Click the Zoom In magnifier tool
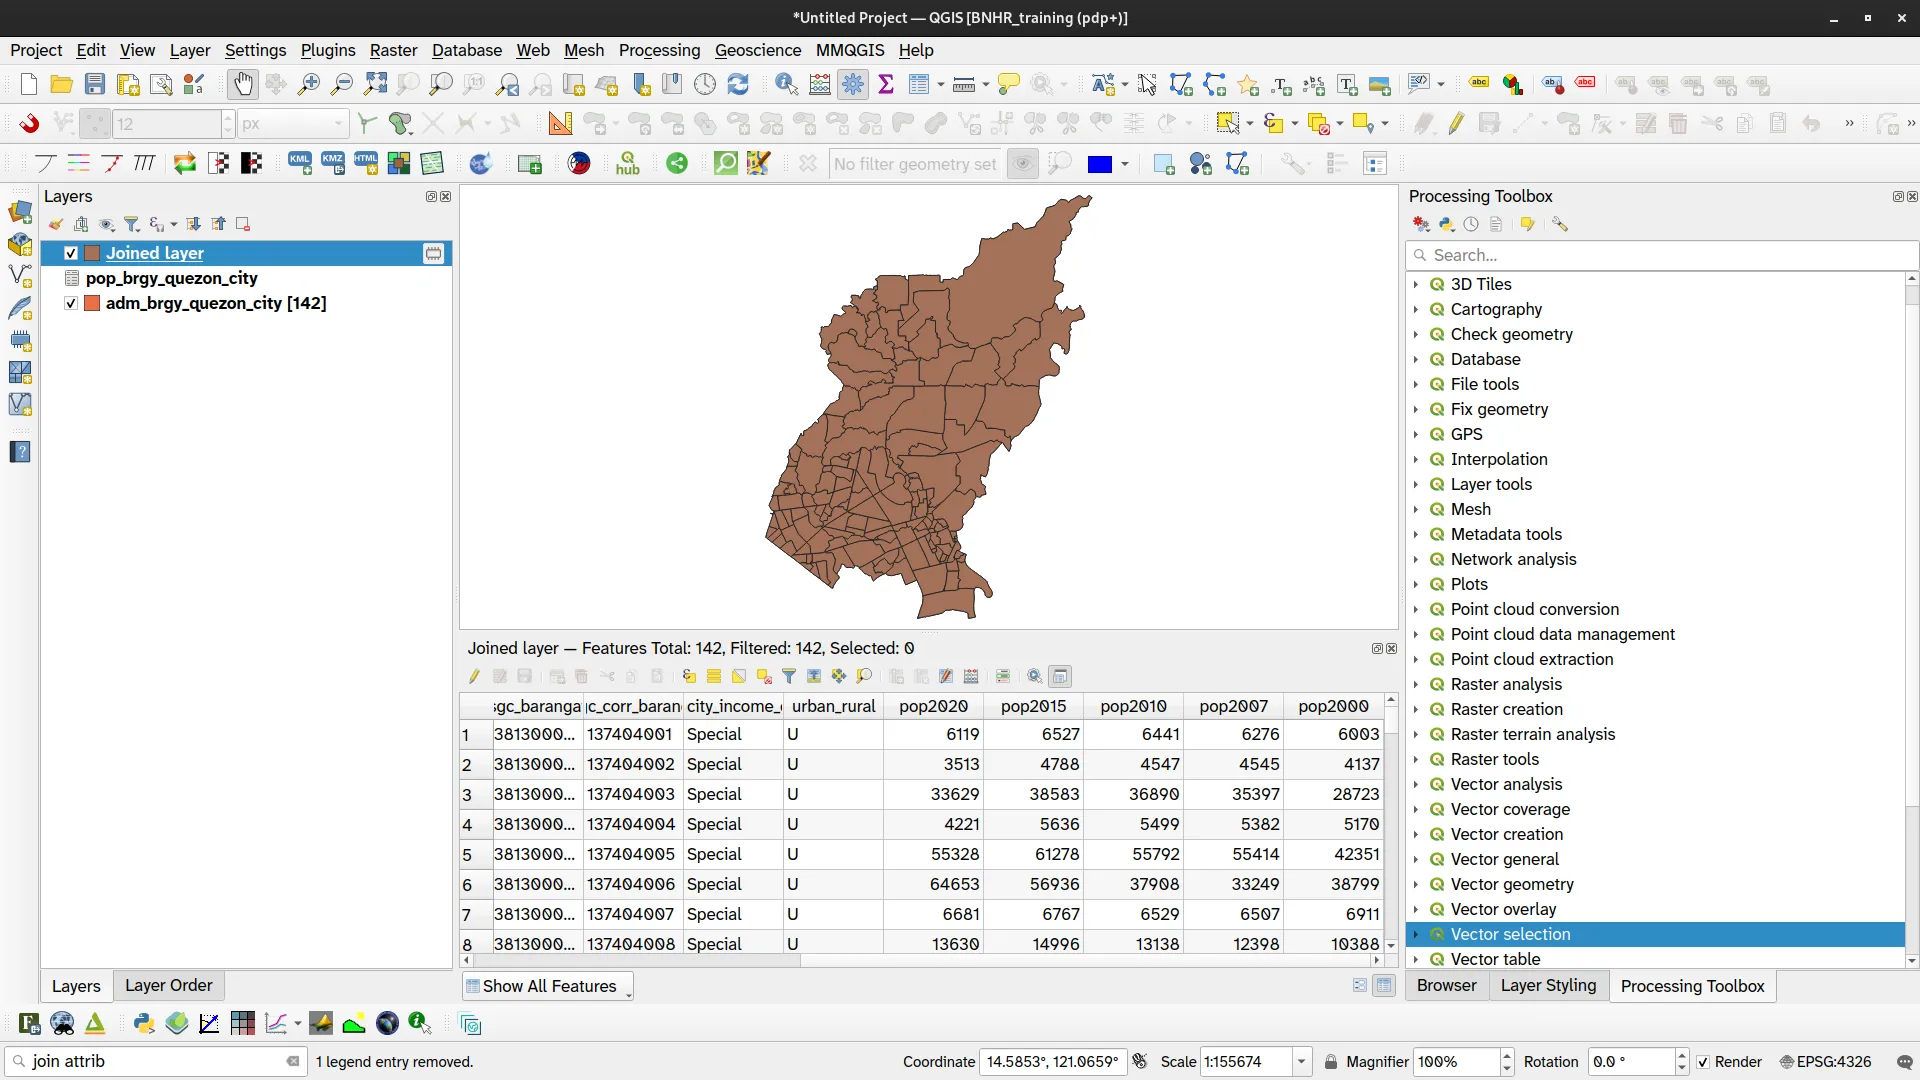The width and height of the screenshot is (1920, 1080). click(x=309, y=85)
